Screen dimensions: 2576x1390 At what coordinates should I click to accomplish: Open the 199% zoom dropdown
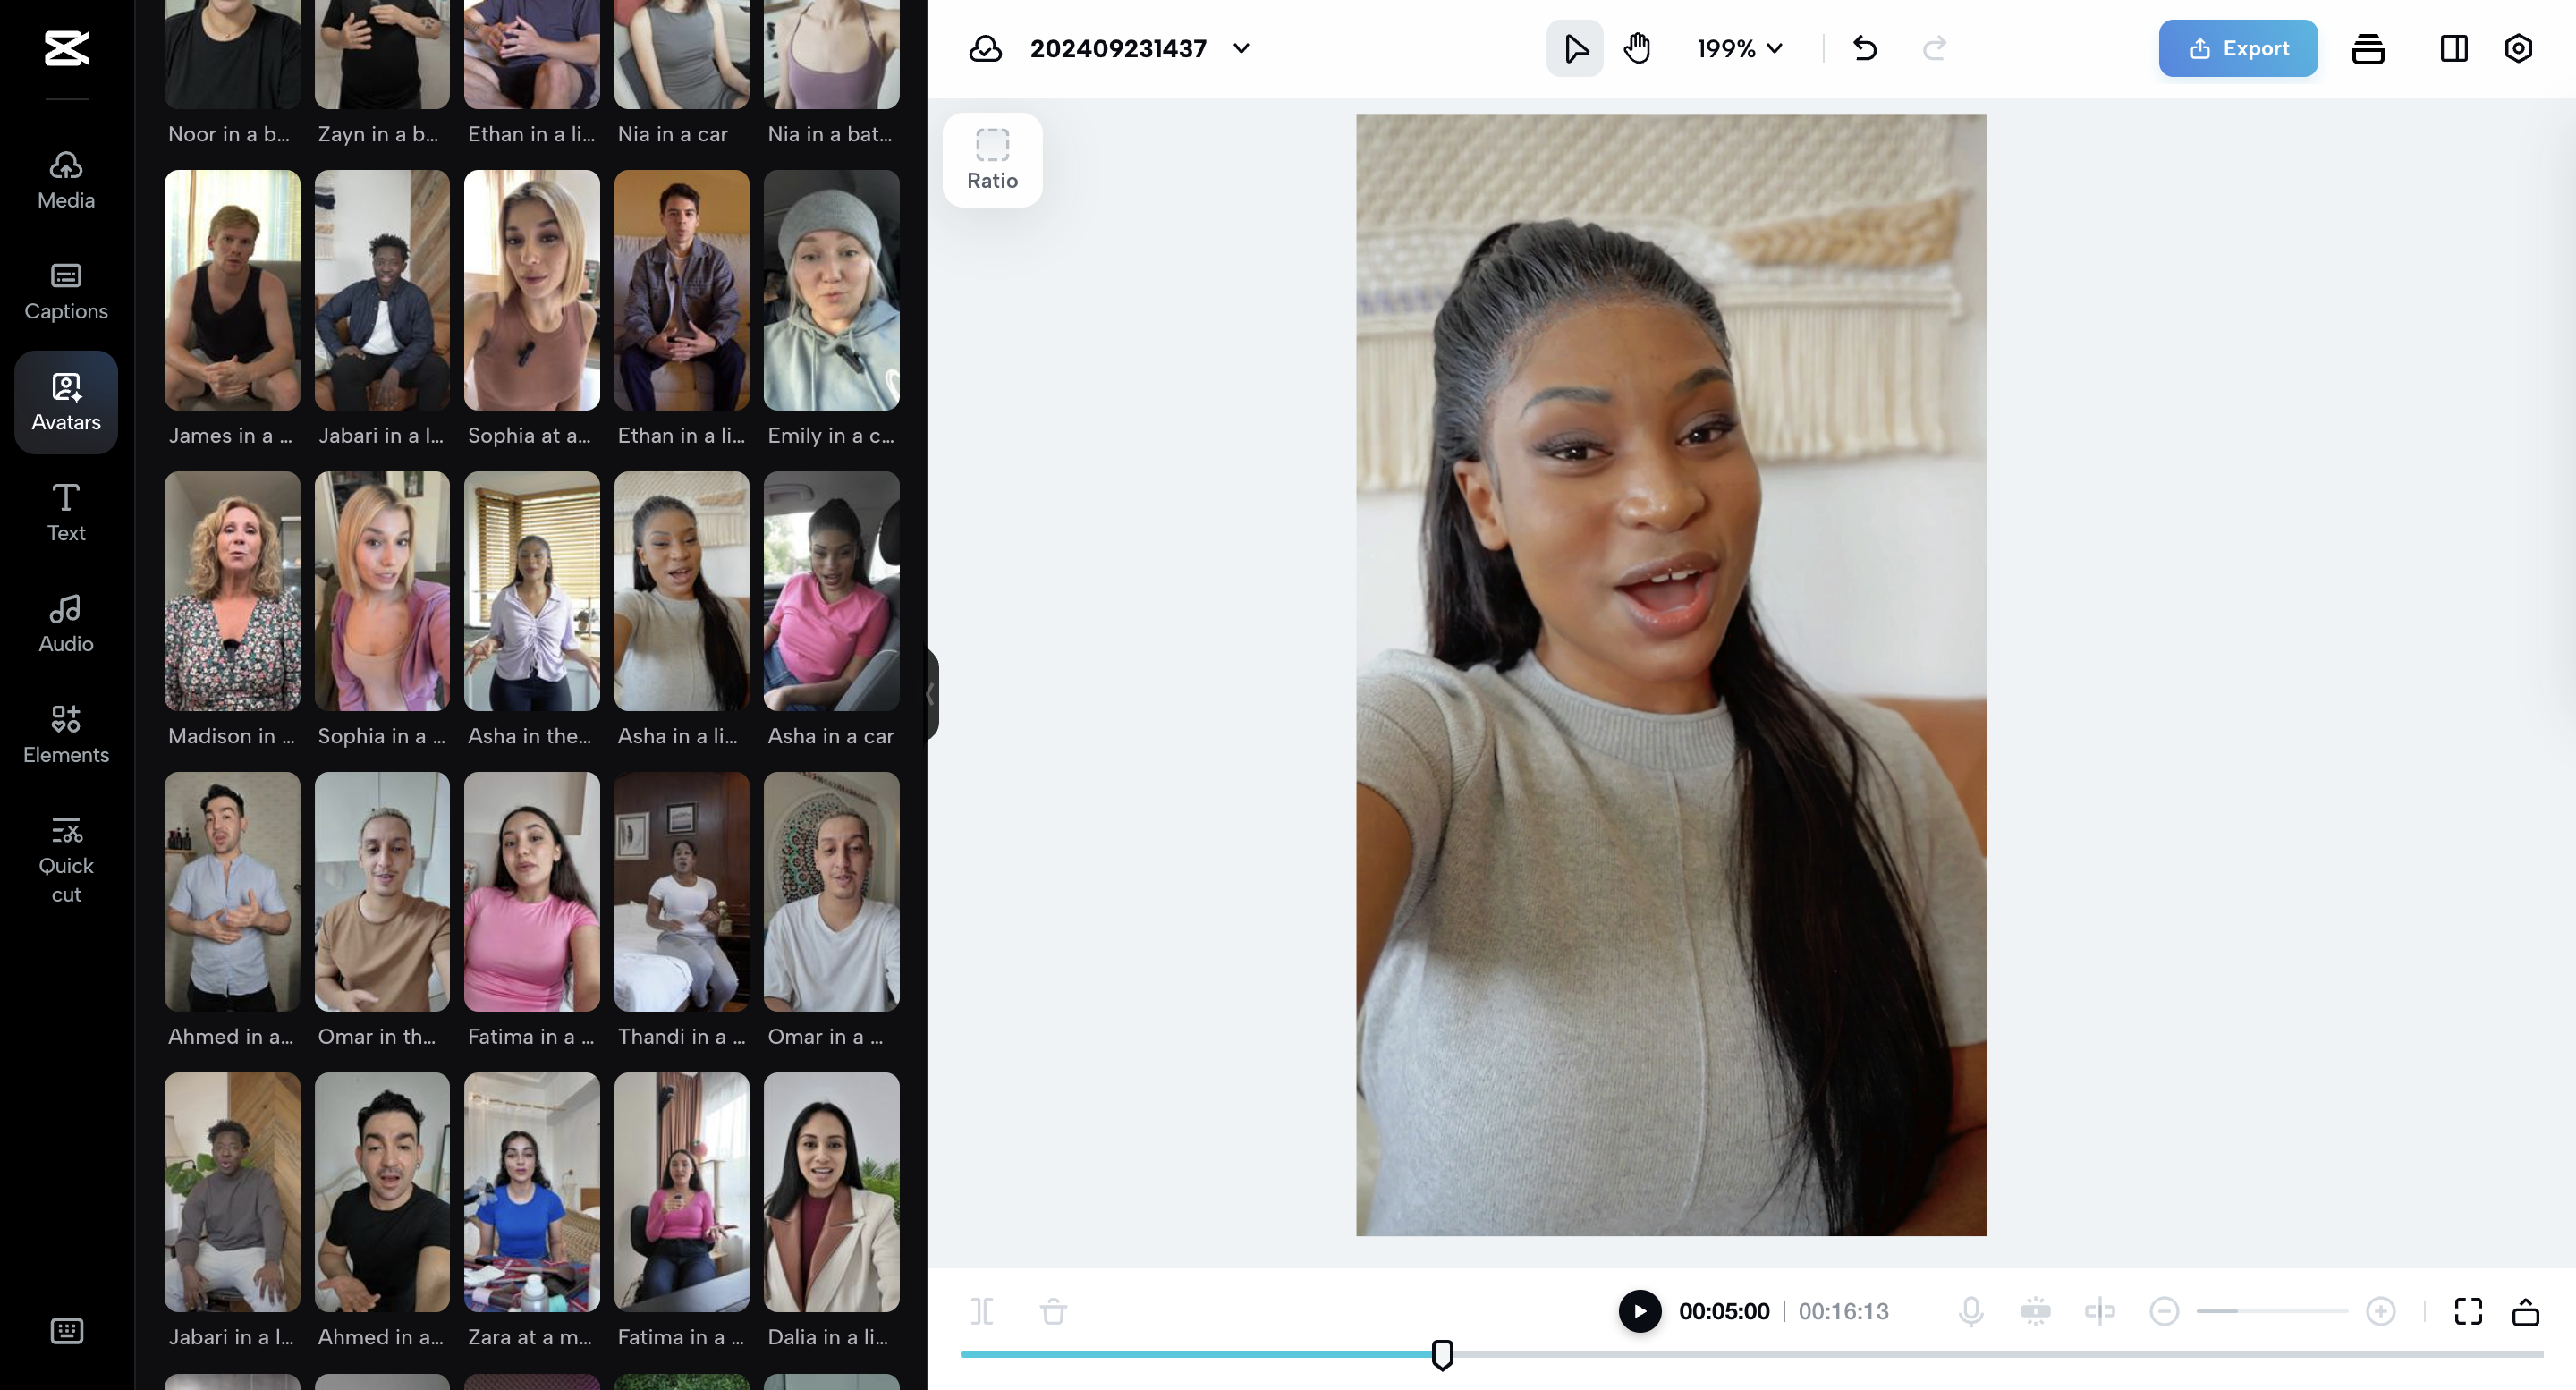pyautogui.click(x=1739, y=48)
